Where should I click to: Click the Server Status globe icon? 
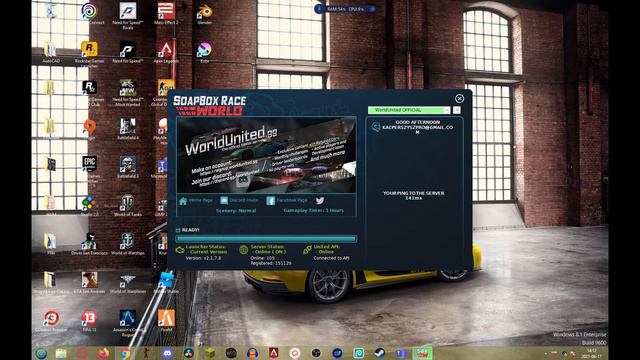(x=244, y=250)
